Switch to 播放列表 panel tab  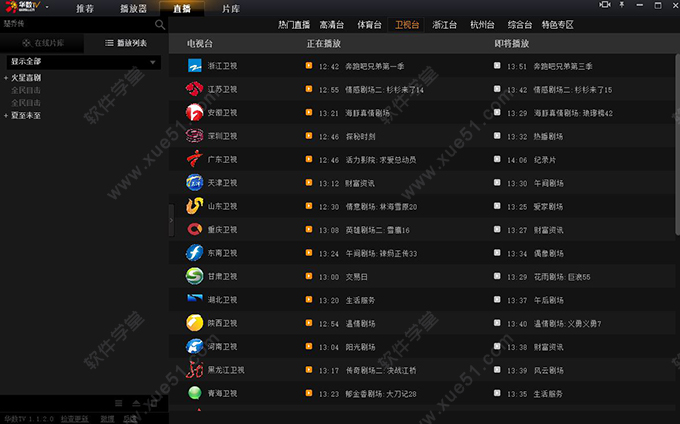point(126,43)
